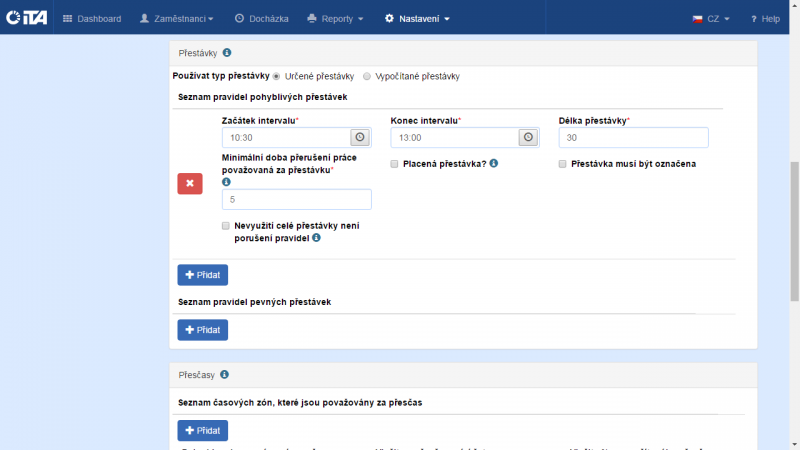Delete break rule with red X button
800x450 pixels.
(190, 183)
